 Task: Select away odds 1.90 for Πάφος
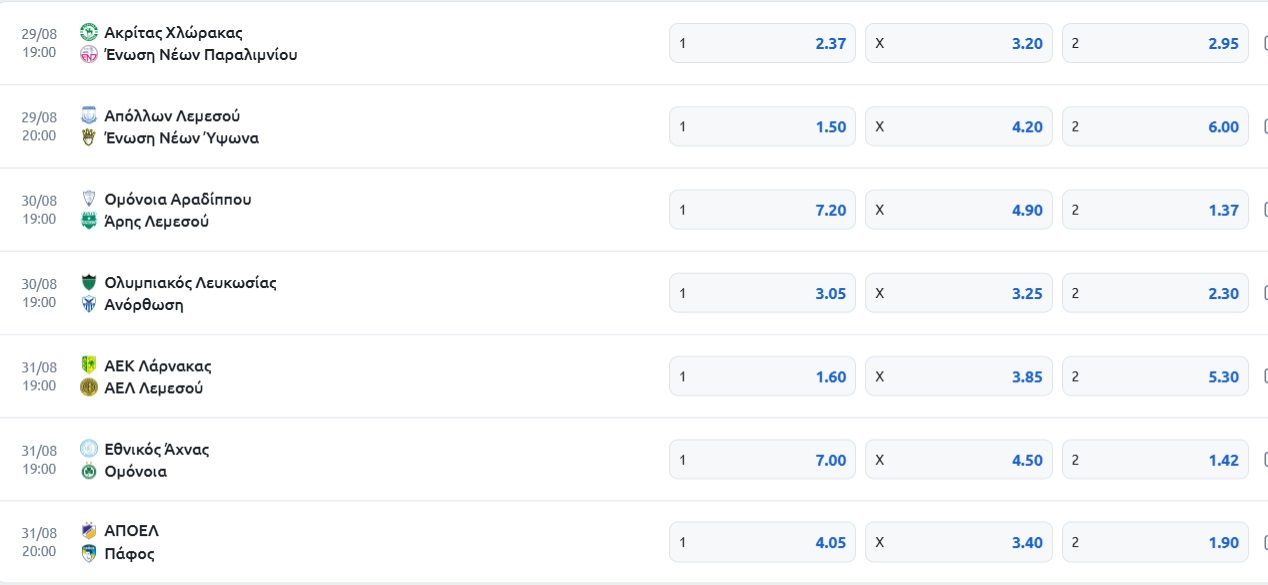point(1155,543)
